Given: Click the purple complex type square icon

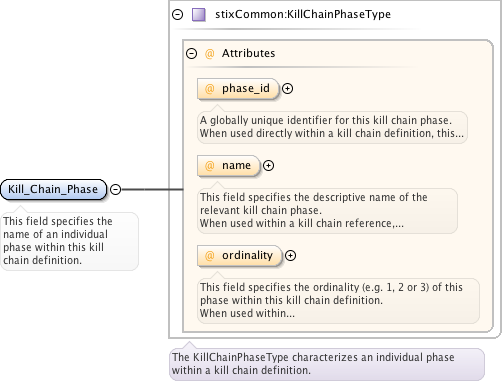Looking at the screenshot, I should (199, 15).
